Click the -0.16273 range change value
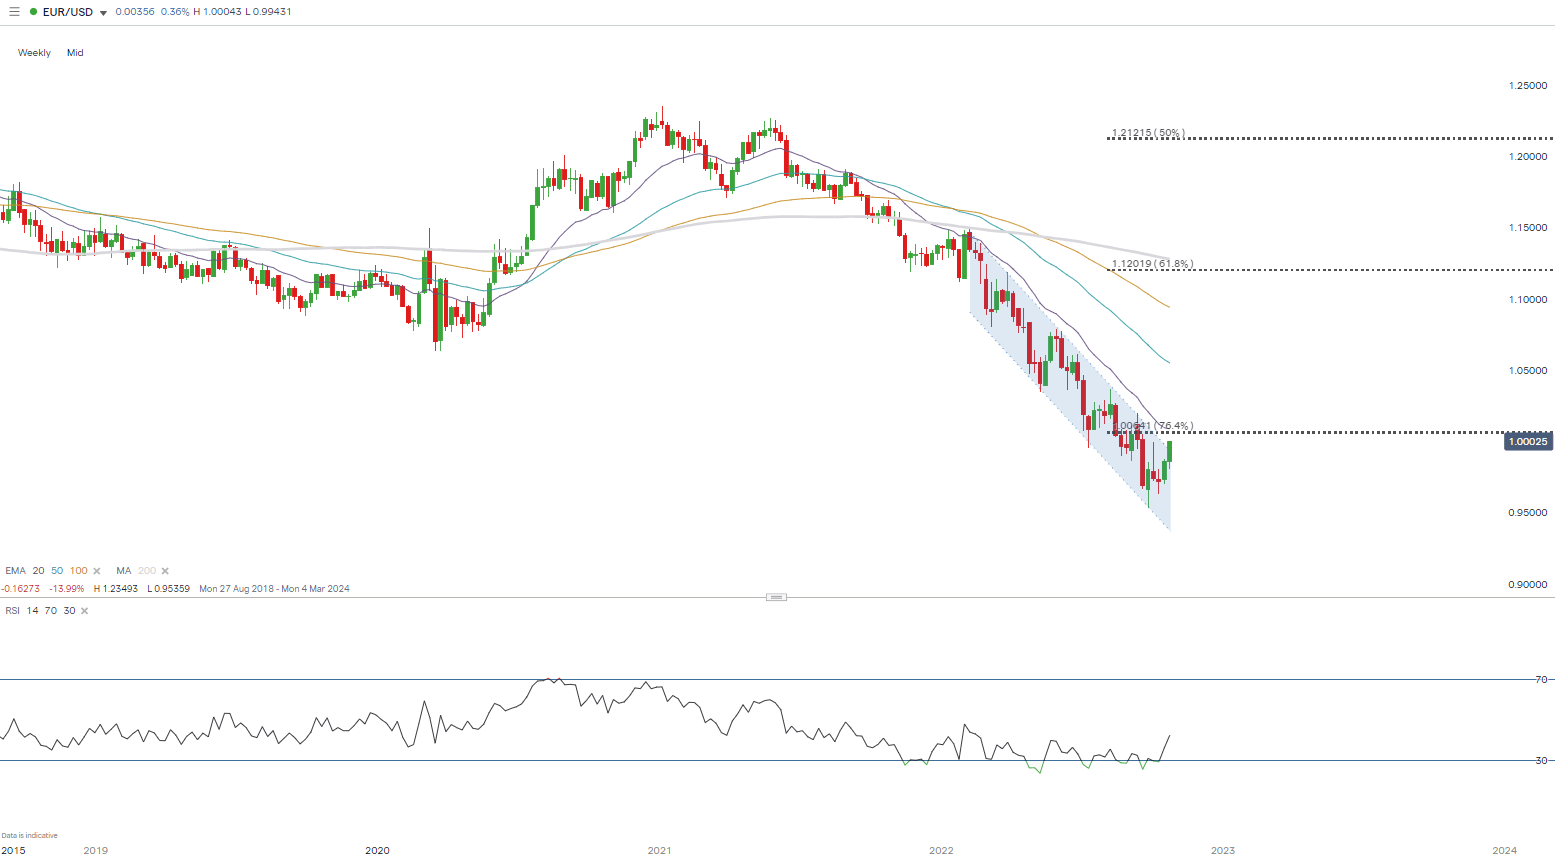The height and width of the screenshot is (857, 1555). pos(20,589)
